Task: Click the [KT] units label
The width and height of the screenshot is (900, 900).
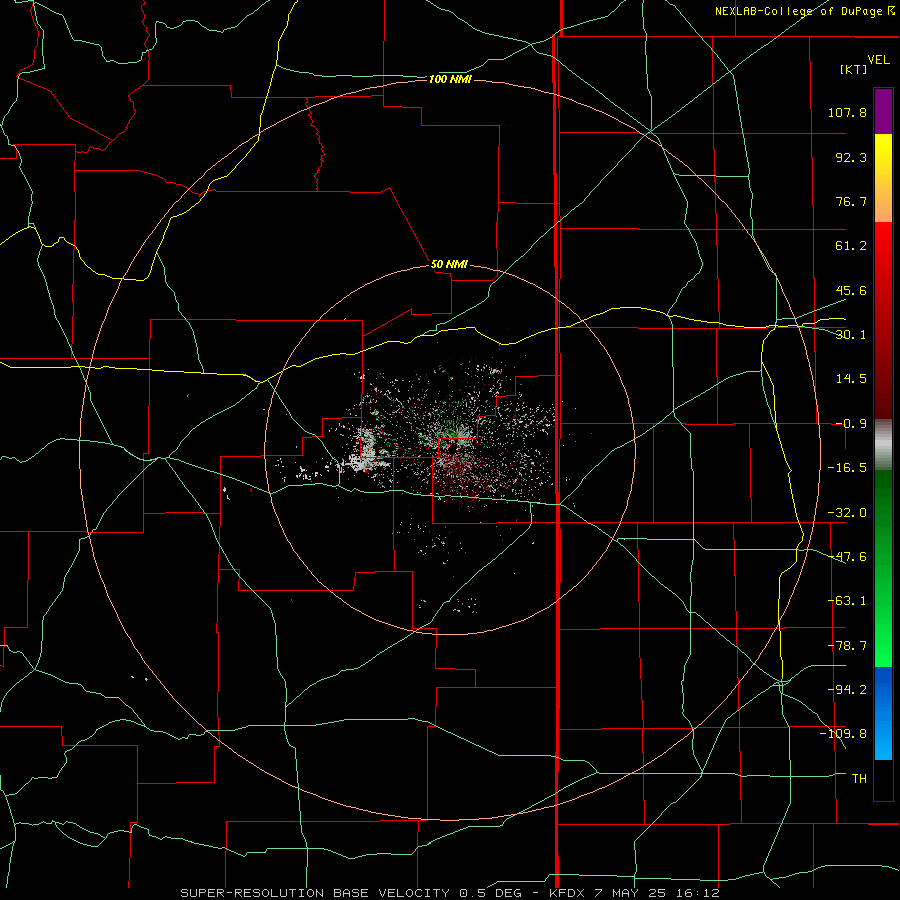Action: (854, 69)
